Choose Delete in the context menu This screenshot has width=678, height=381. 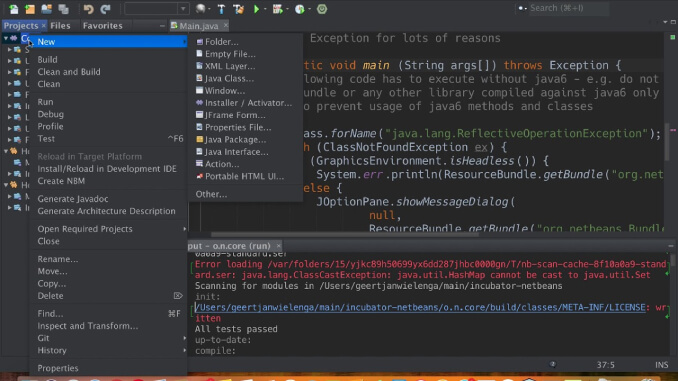[108, 296]
